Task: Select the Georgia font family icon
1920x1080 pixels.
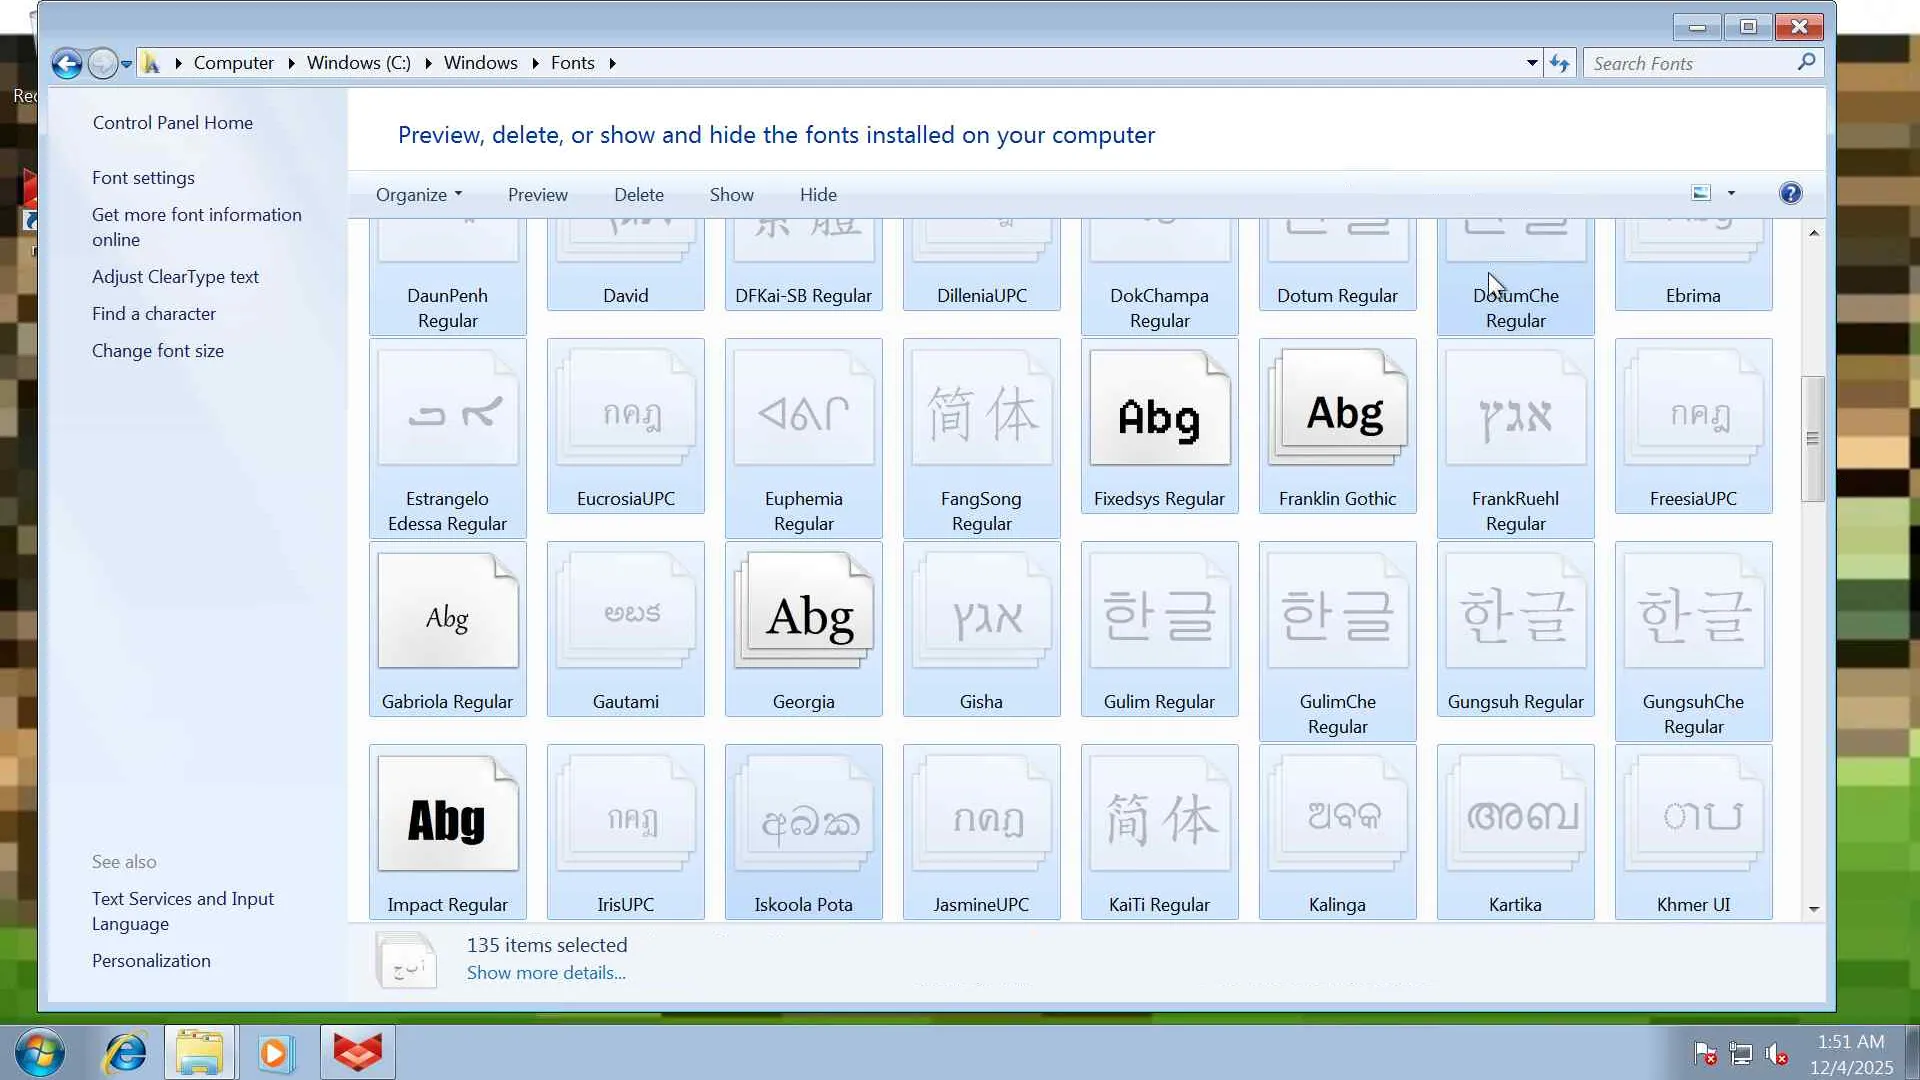Action: pos(803,613)
